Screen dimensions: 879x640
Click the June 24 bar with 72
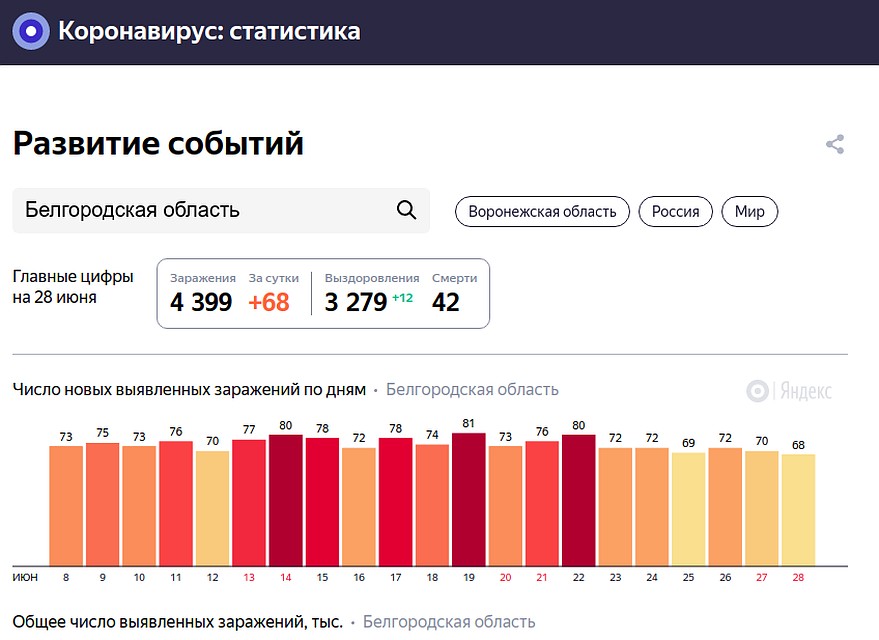(x=652, y=507)
